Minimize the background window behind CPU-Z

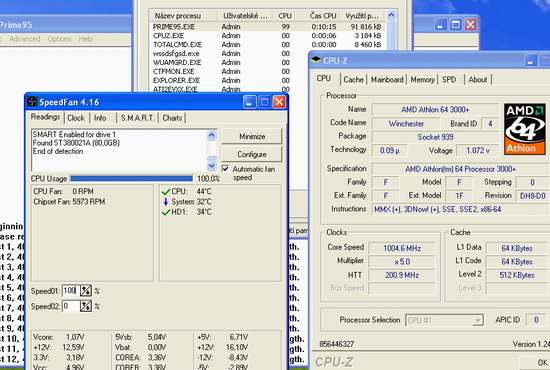point(441,25)
